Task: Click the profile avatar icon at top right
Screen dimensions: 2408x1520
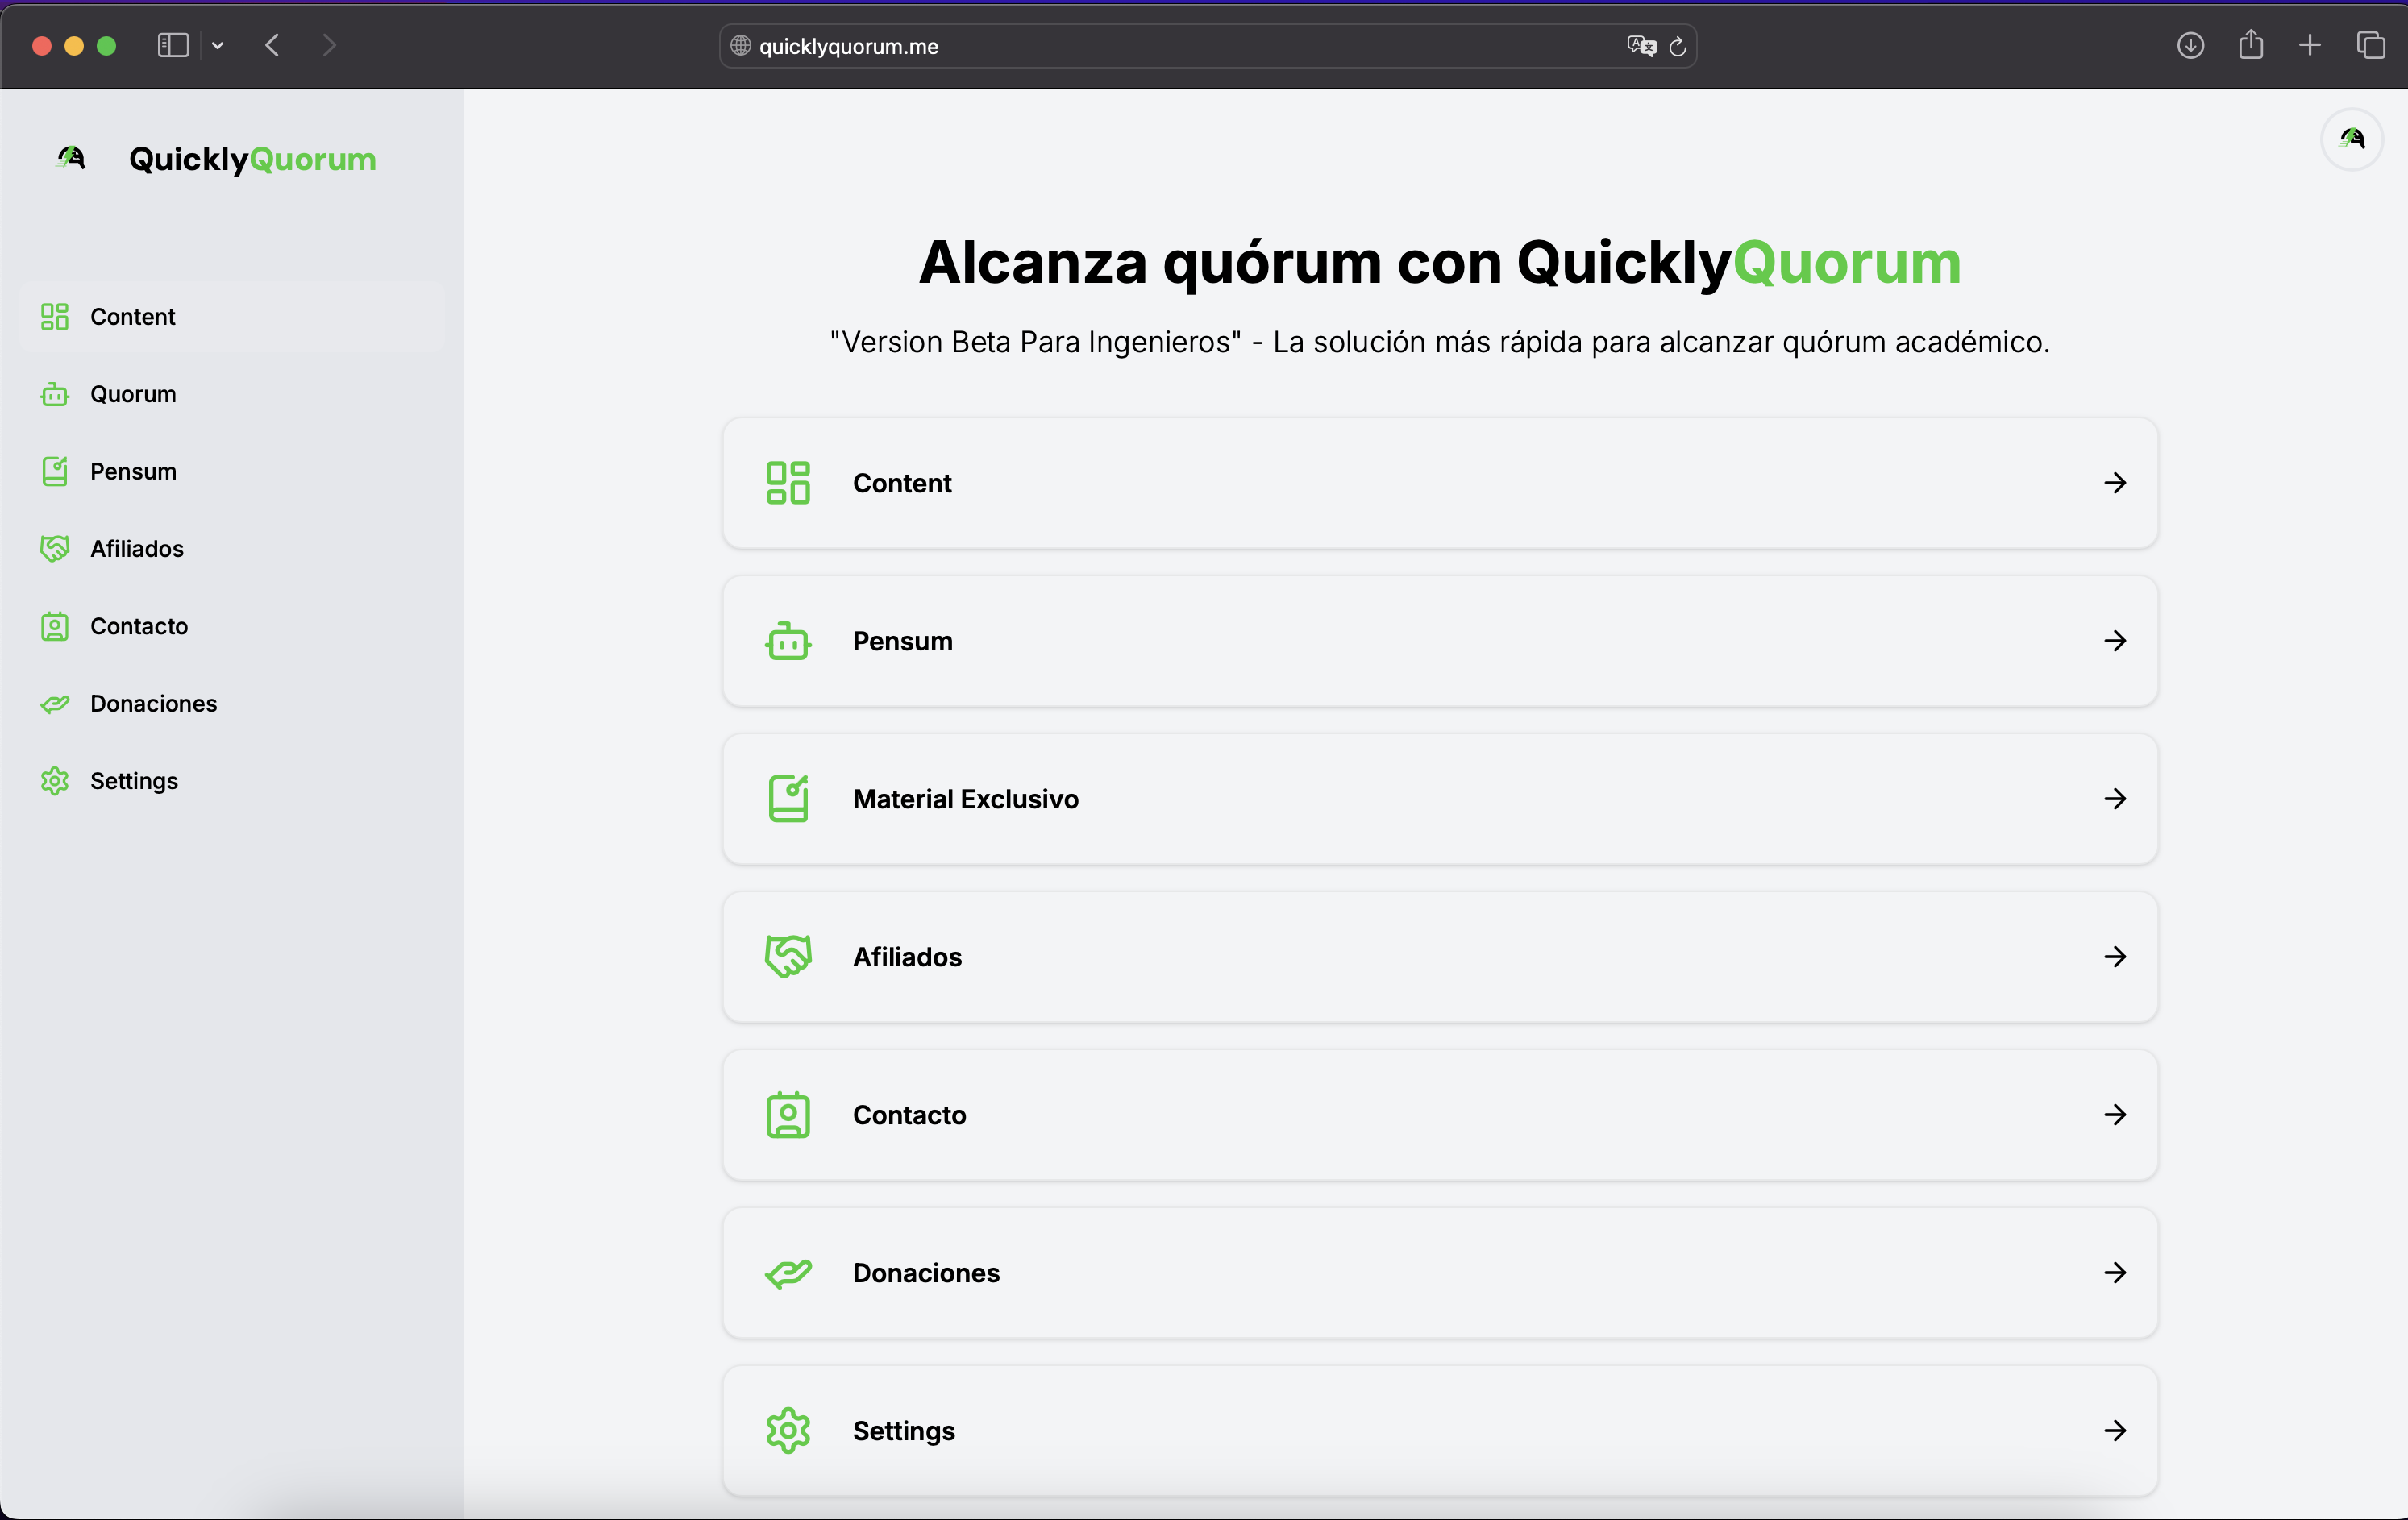Action: pyautogui.click(x=2351, y=139)
